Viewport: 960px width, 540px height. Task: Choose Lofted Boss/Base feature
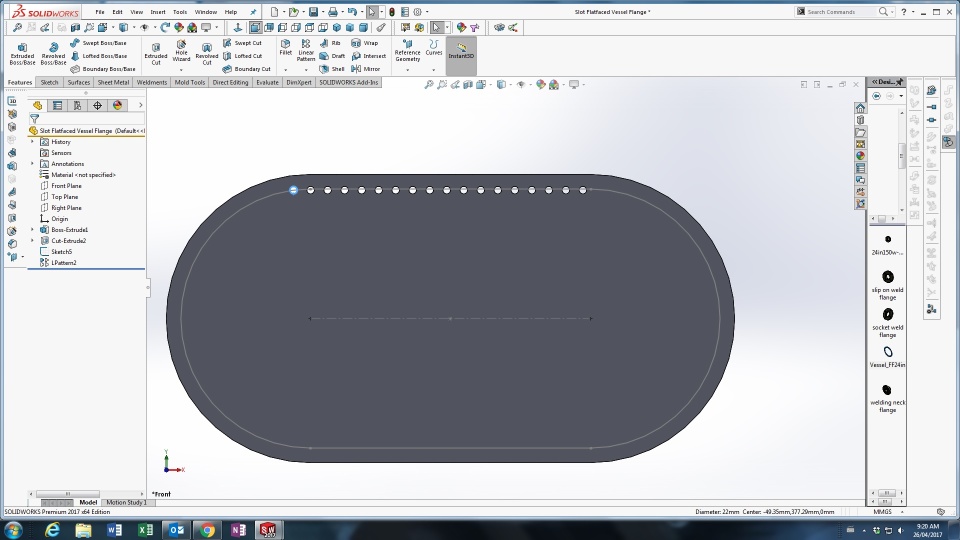(x=98, y=56)
